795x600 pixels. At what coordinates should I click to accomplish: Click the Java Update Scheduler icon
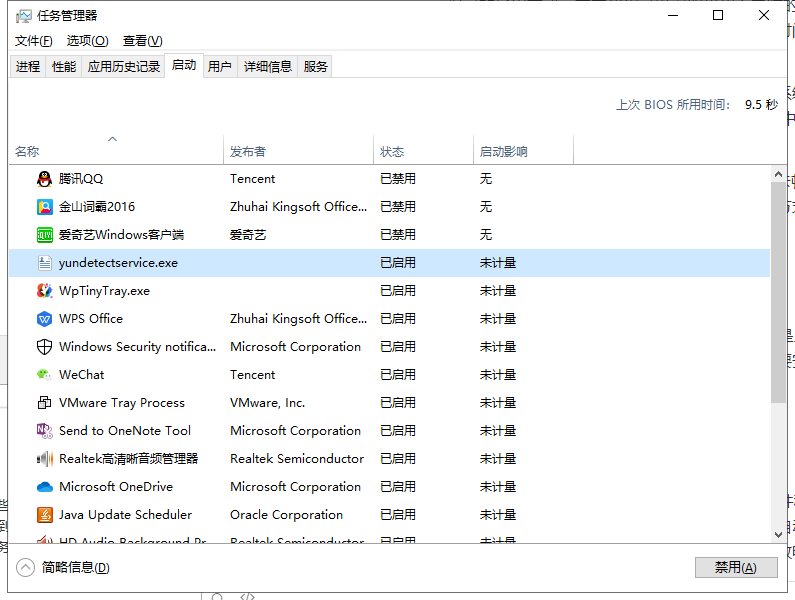click(45, 515)
